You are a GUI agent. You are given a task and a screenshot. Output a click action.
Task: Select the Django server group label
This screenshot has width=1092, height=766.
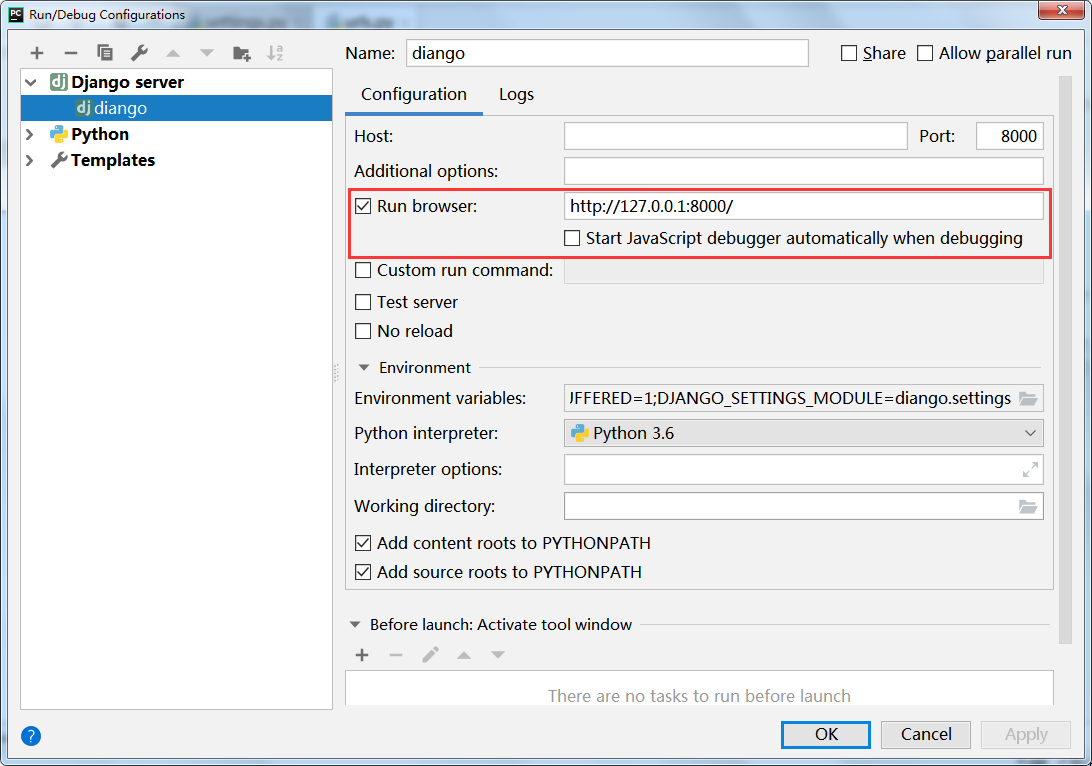tap(127, 82)
